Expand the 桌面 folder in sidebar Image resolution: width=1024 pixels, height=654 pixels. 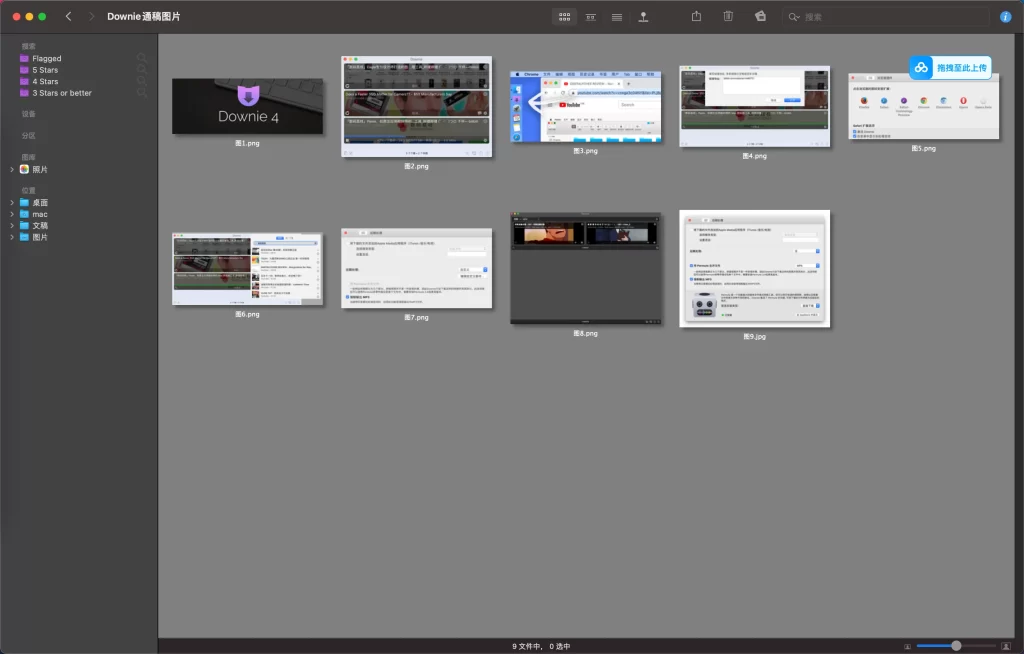click(x=12, y=202)
